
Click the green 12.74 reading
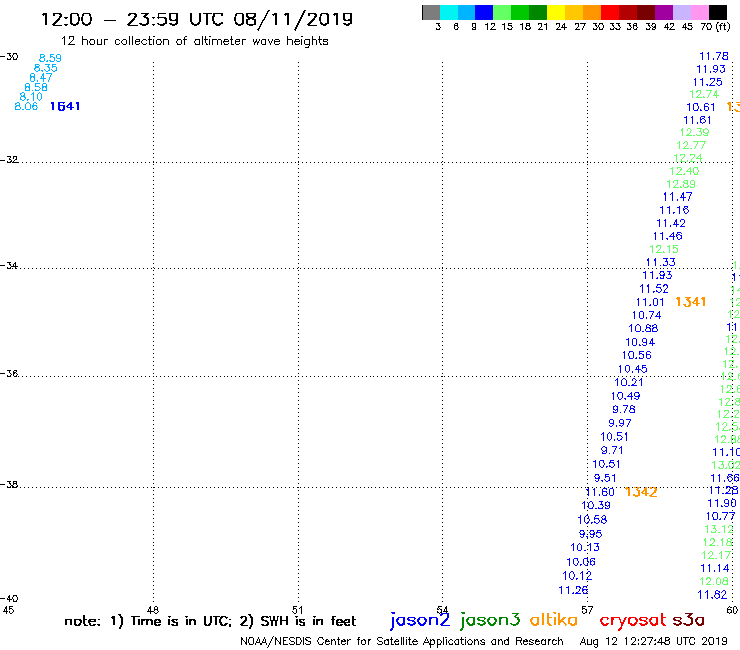click(704, 94)
